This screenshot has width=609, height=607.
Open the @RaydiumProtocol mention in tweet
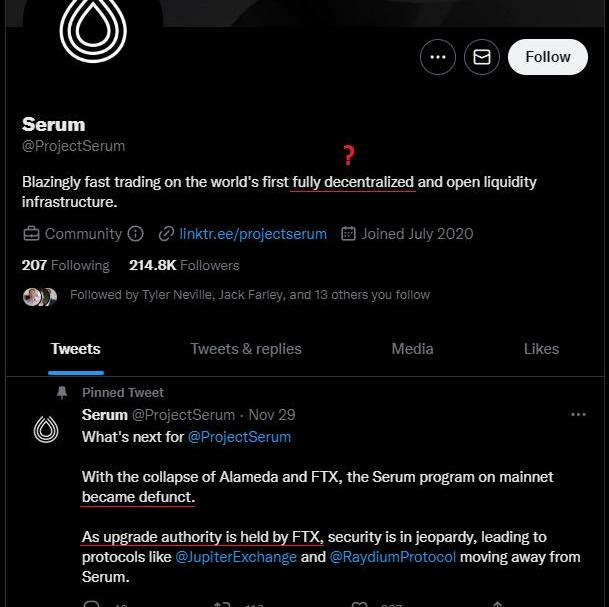(392, 557)
